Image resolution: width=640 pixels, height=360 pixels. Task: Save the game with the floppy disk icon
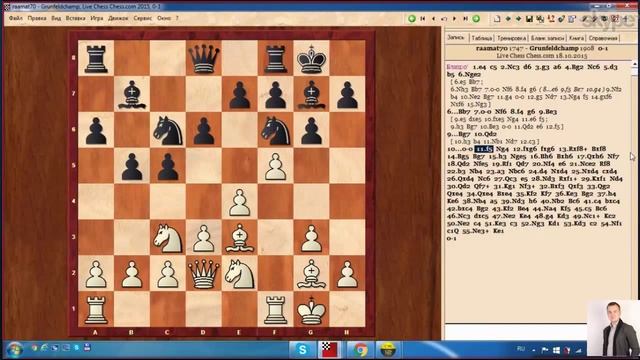coord(529,19)
